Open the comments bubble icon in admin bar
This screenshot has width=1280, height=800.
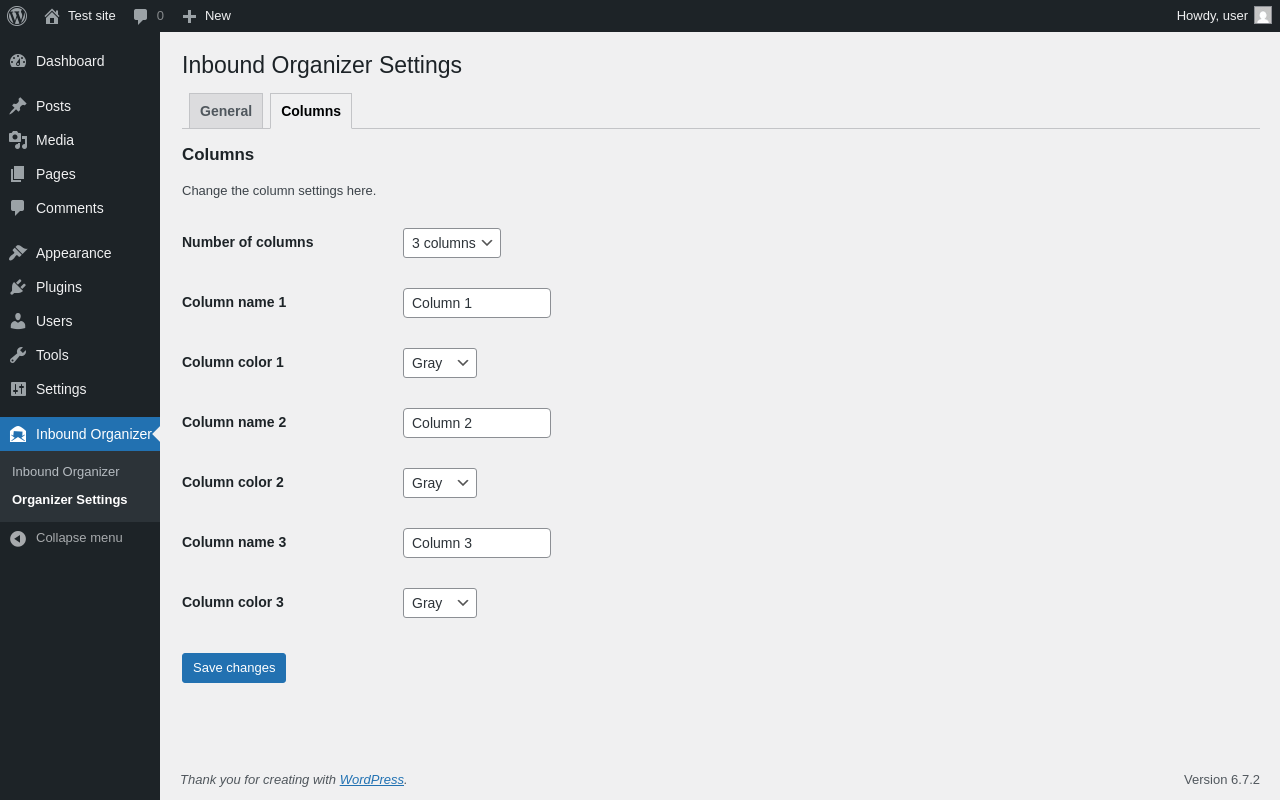point(141,16)
